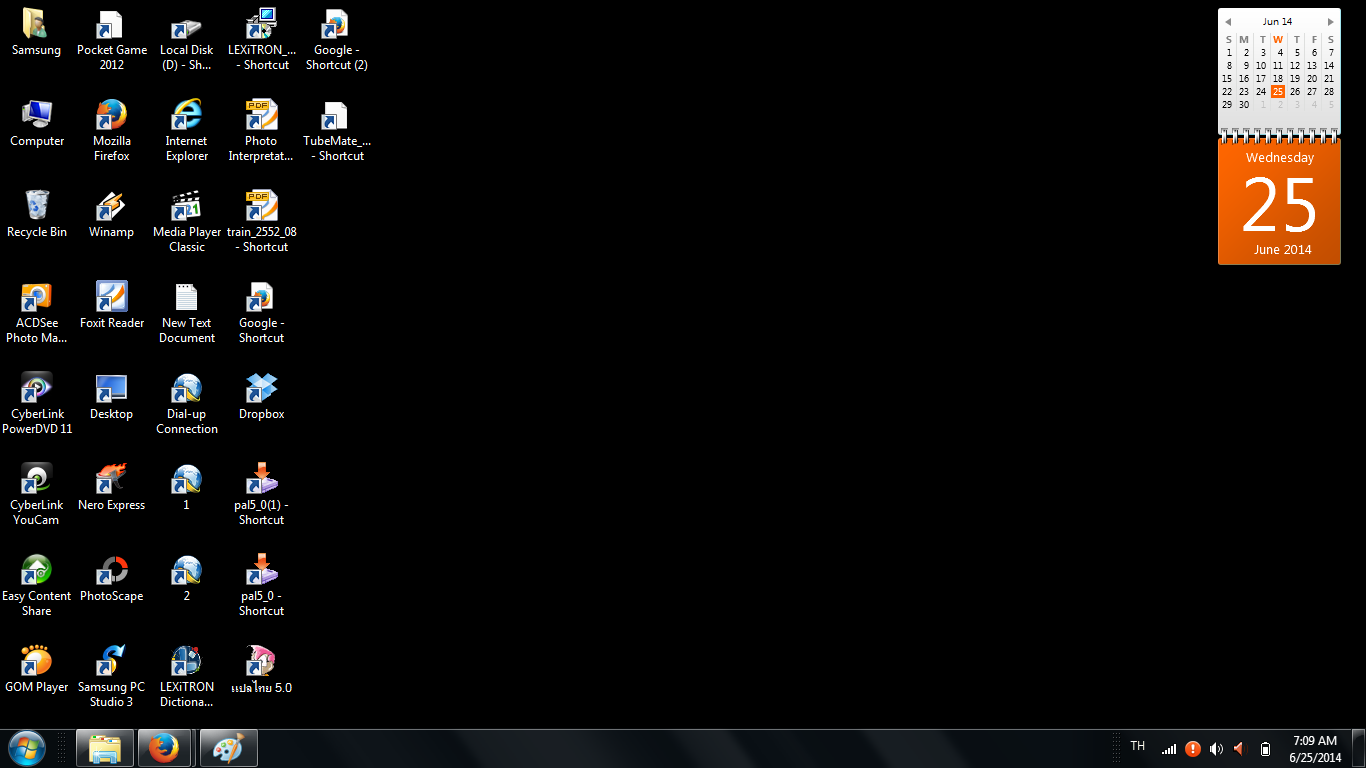
Task: Select the Desktop shortcut icon
Action: click(x=112, y=398)
